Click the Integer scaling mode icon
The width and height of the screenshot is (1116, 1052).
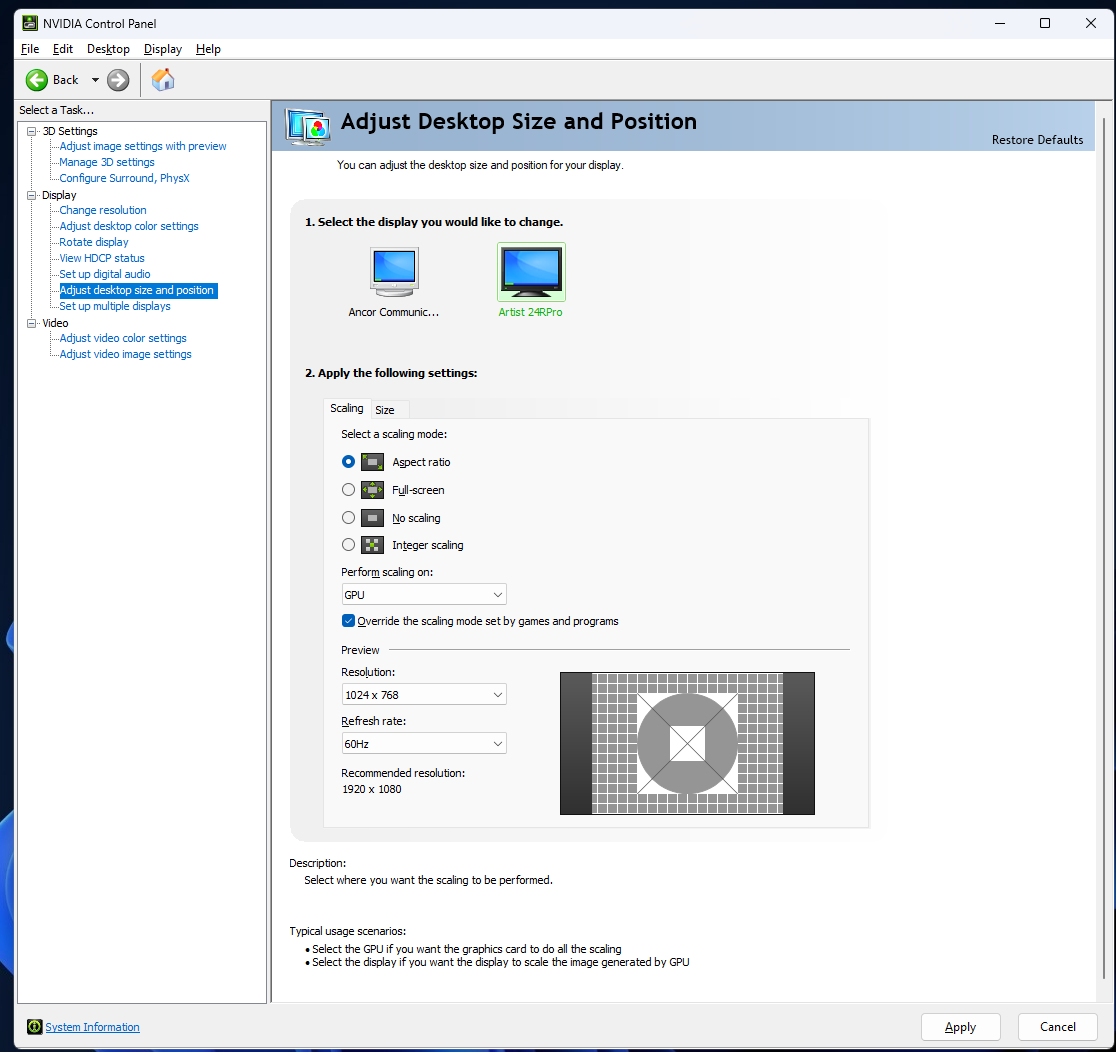372,544
